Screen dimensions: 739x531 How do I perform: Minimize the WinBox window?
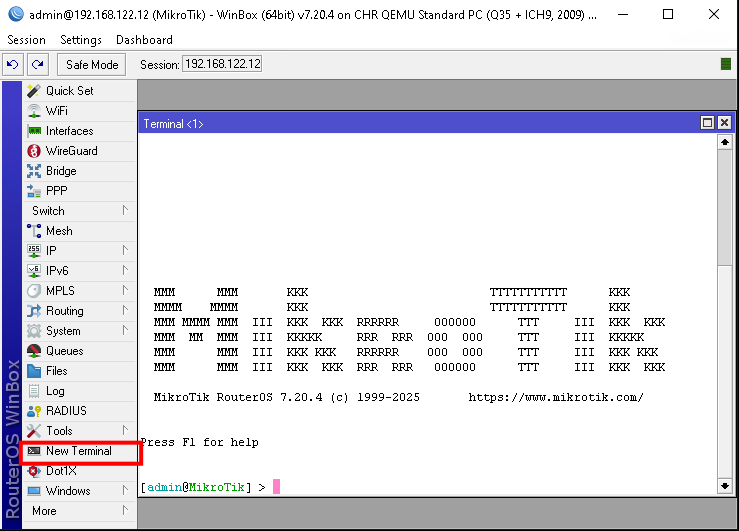pos(623,14)
